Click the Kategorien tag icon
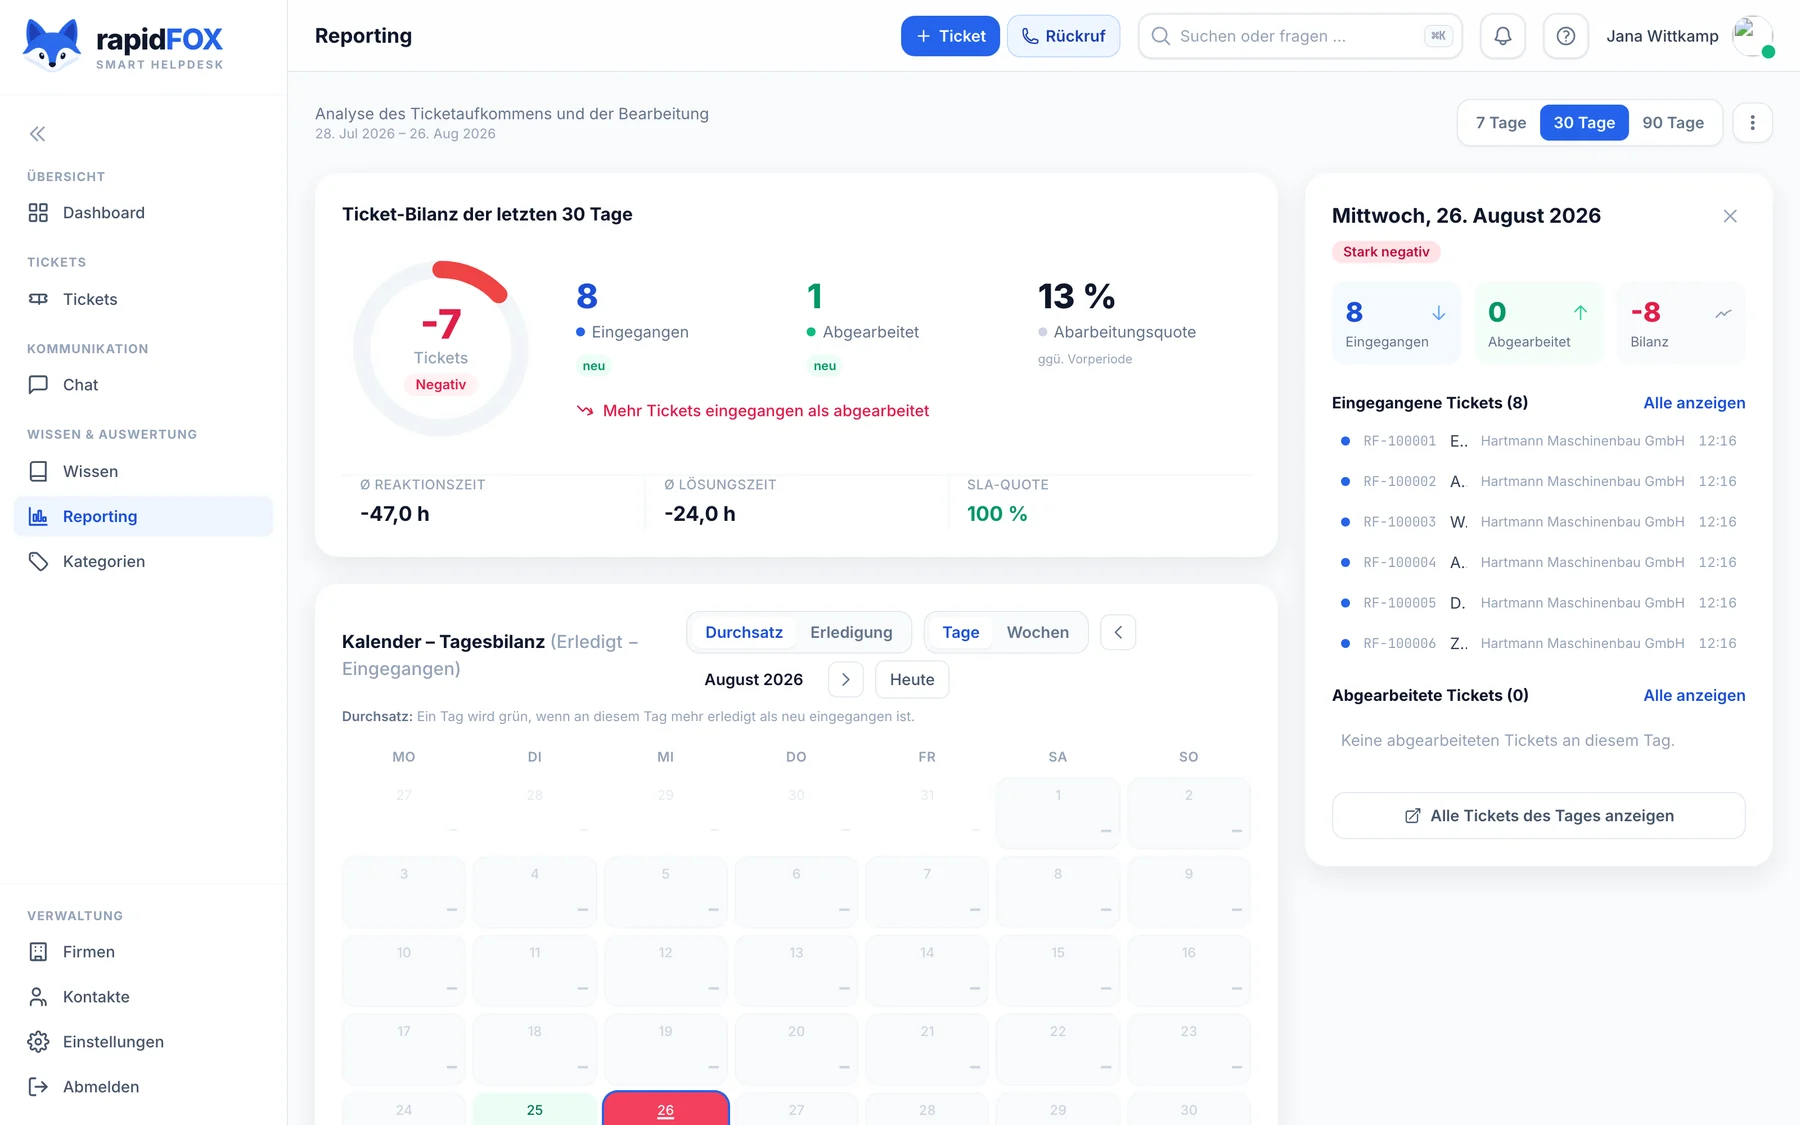The image size is (1800, 1125). [38, 561]
